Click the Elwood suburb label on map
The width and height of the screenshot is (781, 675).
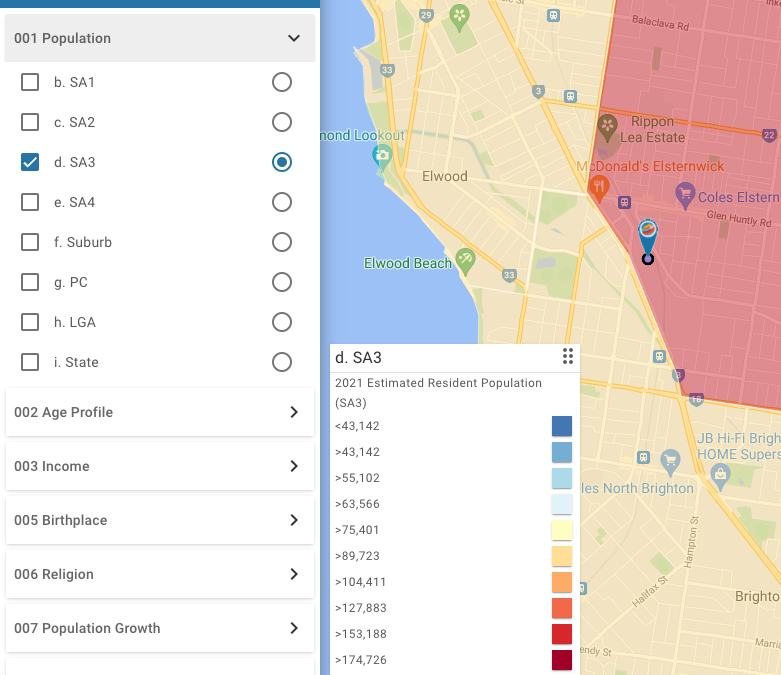444,176
